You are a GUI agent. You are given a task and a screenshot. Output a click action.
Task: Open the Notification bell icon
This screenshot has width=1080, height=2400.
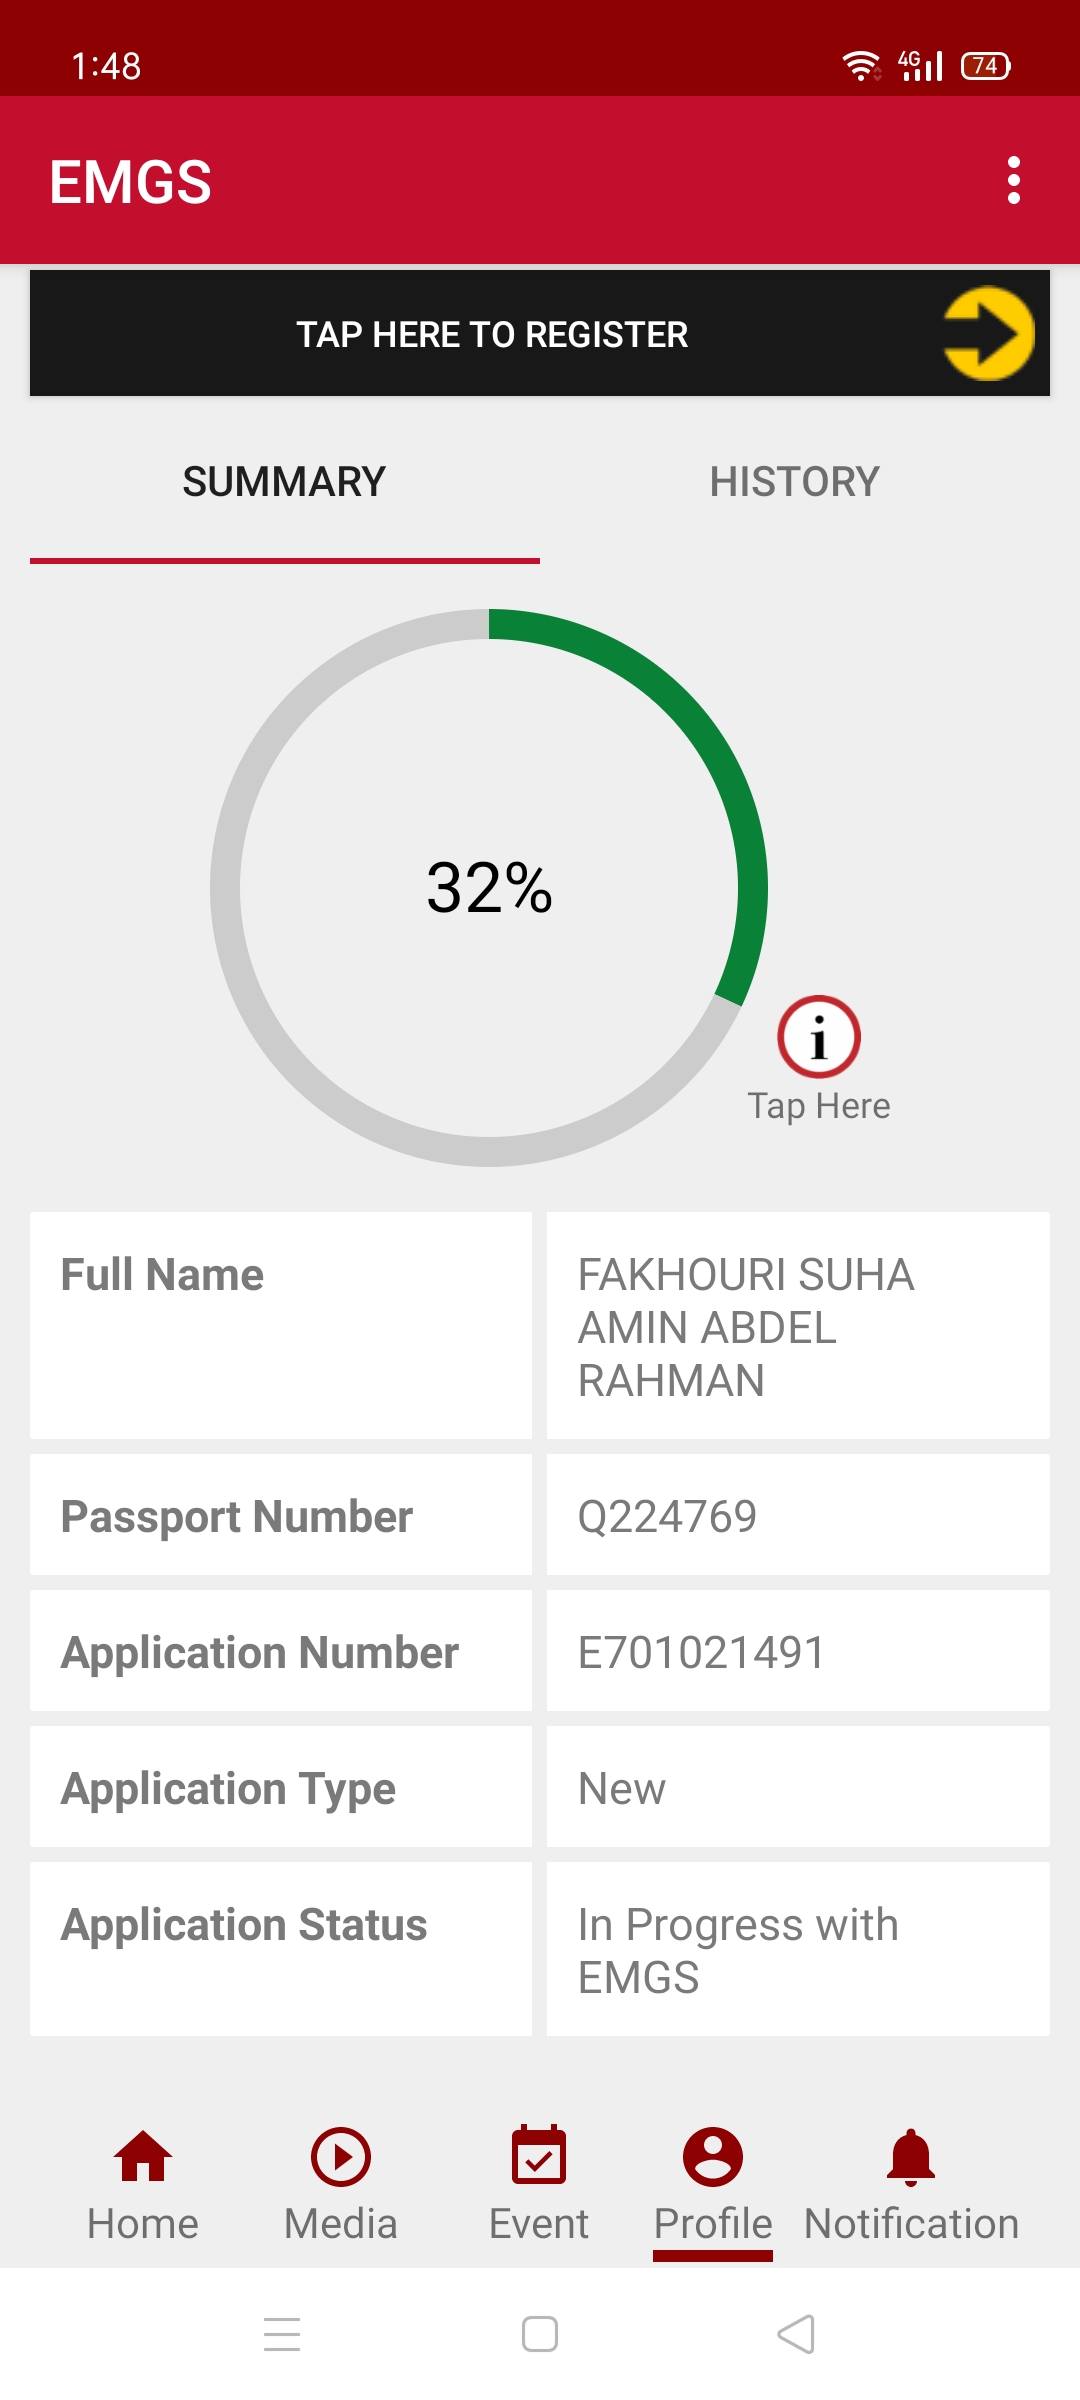[x=911, y=2156]
